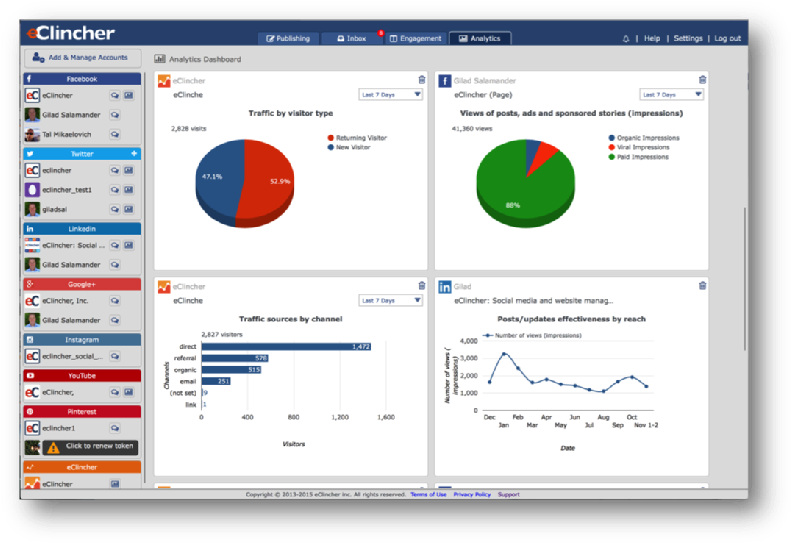
Task: Open the Inbox tab
Action: 351,39
